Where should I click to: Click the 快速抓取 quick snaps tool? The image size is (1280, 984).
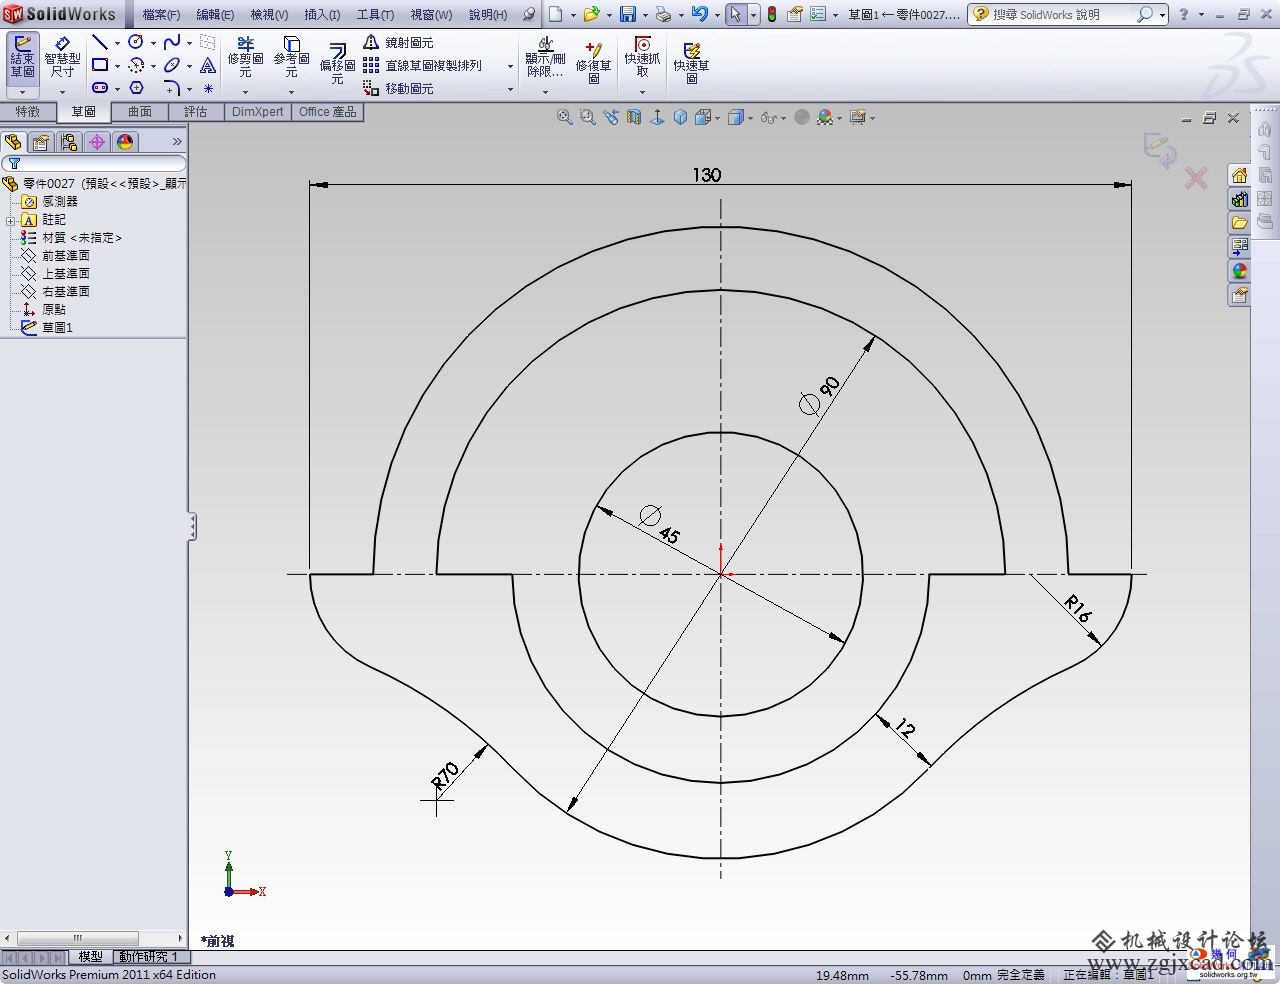[x=642, y=58]
